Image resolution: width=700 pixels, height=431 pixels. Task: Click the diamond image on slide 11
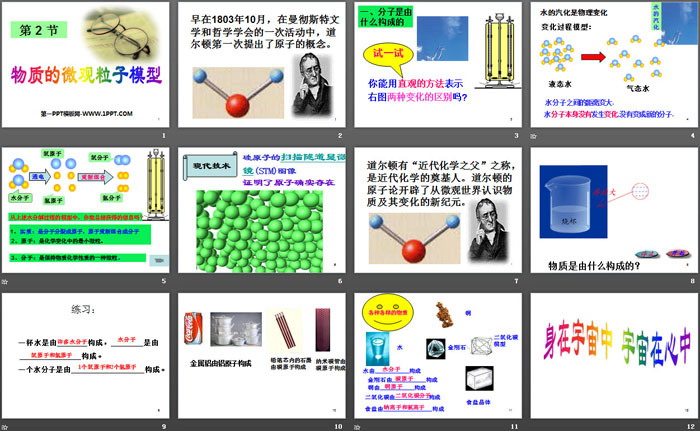(435, 349)
